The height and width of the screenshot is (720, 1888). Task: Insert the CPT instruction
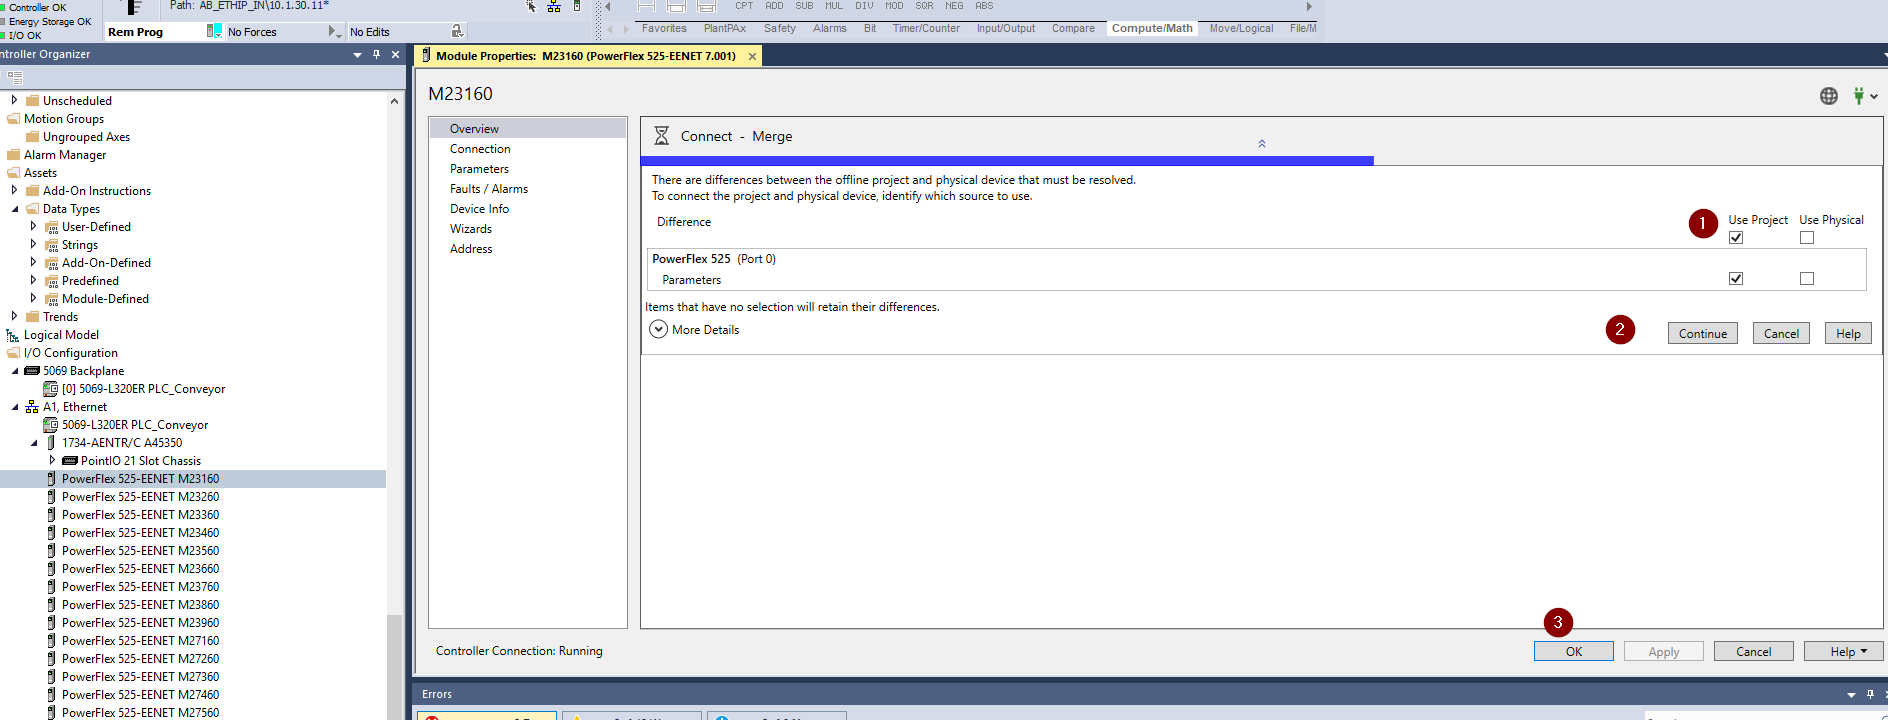click(x=744, y=6)
